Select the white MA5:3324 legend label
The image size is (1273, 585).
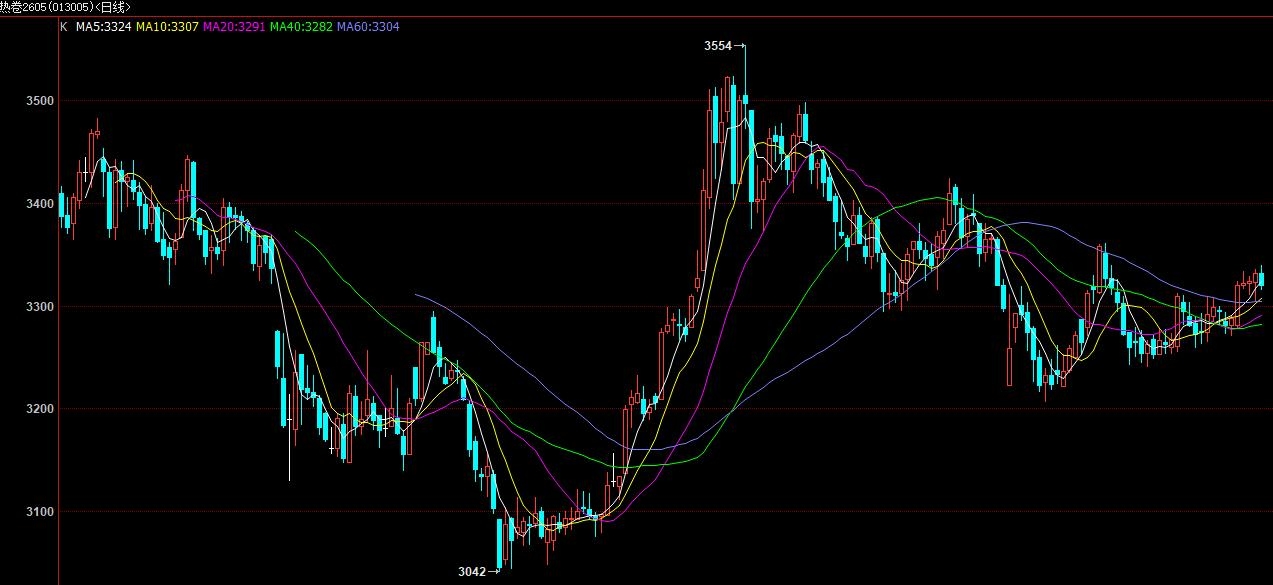pos(103,27)
